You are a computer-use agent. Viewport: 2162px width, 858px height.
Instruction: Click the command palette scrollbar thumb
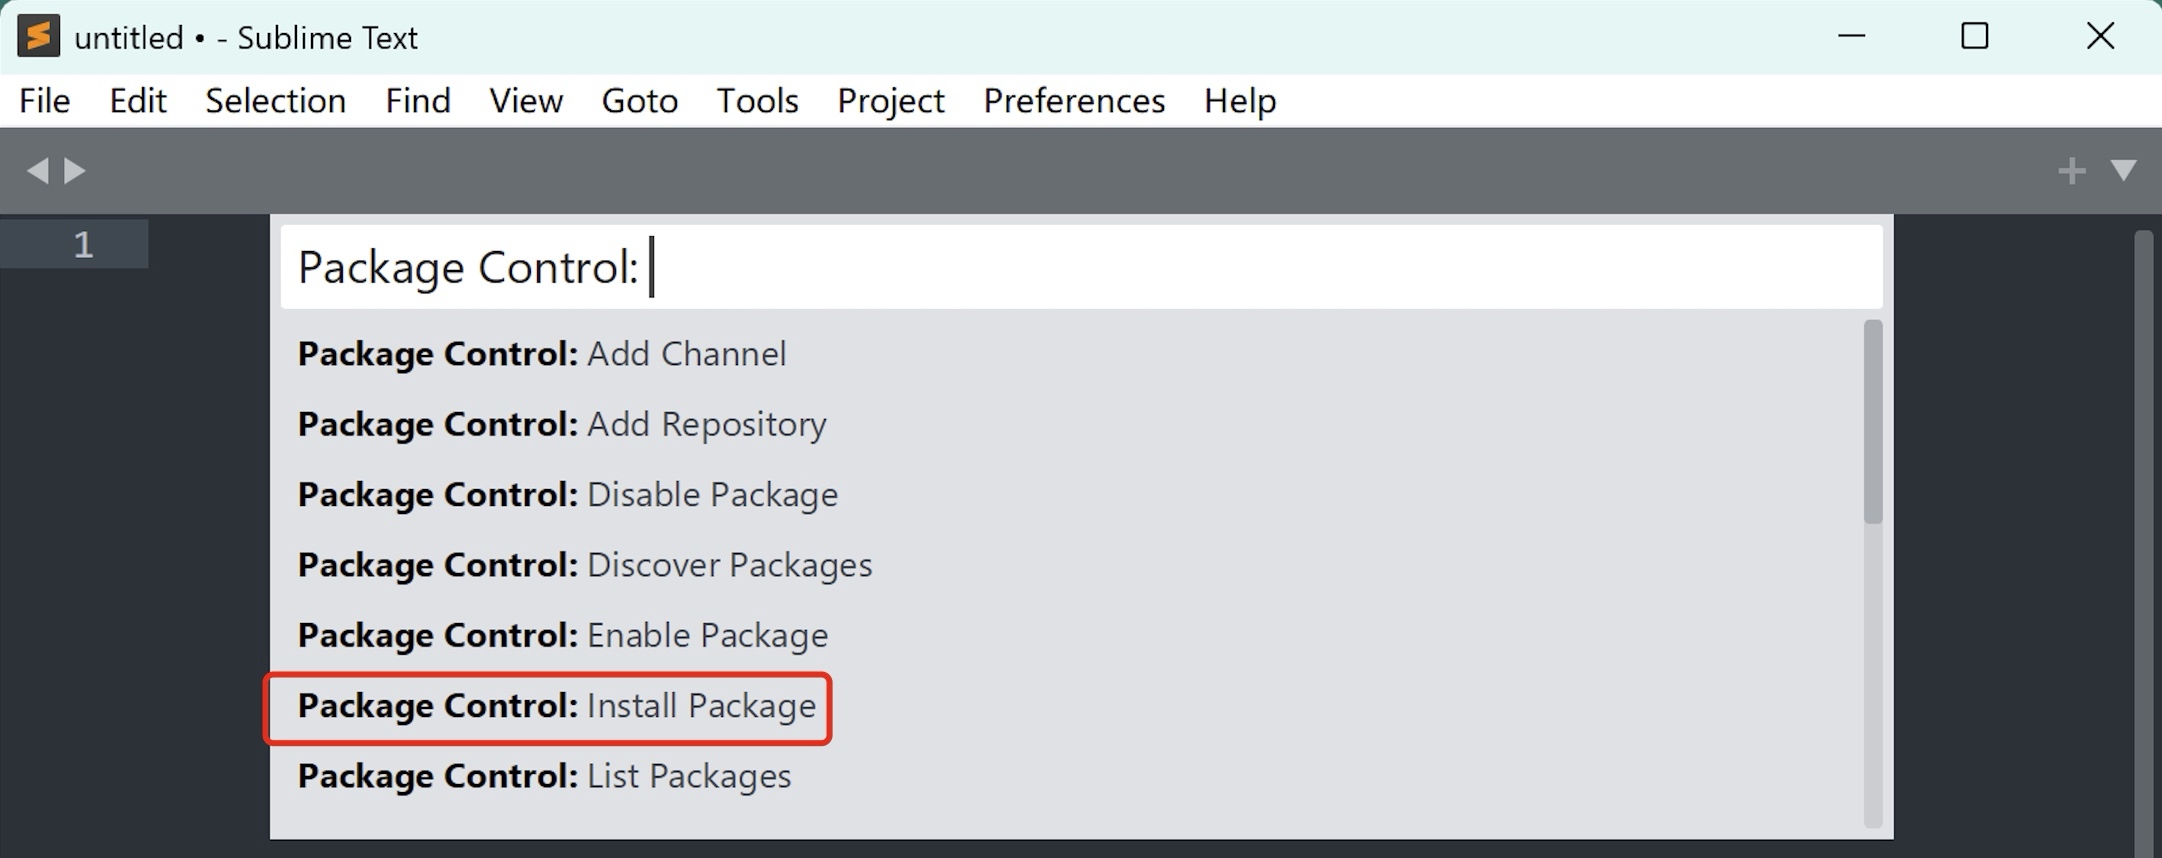[x=1873, y=421]
